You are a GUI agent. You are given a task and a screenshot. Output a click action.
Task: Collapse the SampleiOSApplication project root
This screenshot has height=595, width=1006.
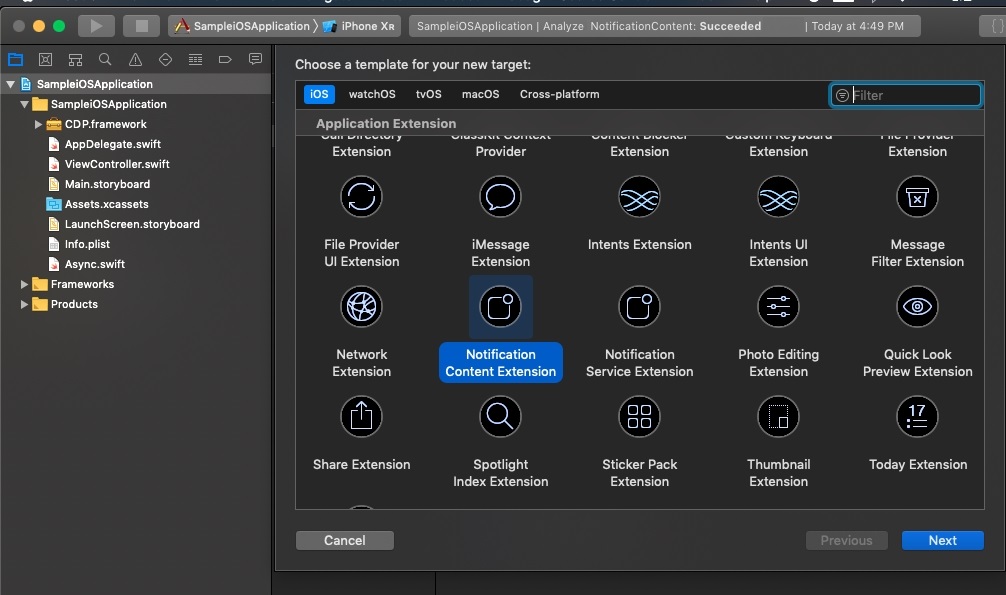[11, 84]
